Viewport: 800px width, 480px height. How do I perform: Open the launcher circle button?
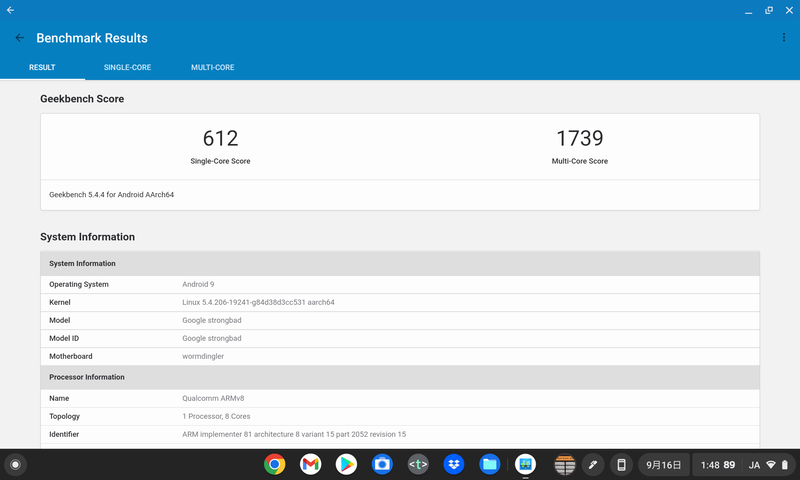15,465
